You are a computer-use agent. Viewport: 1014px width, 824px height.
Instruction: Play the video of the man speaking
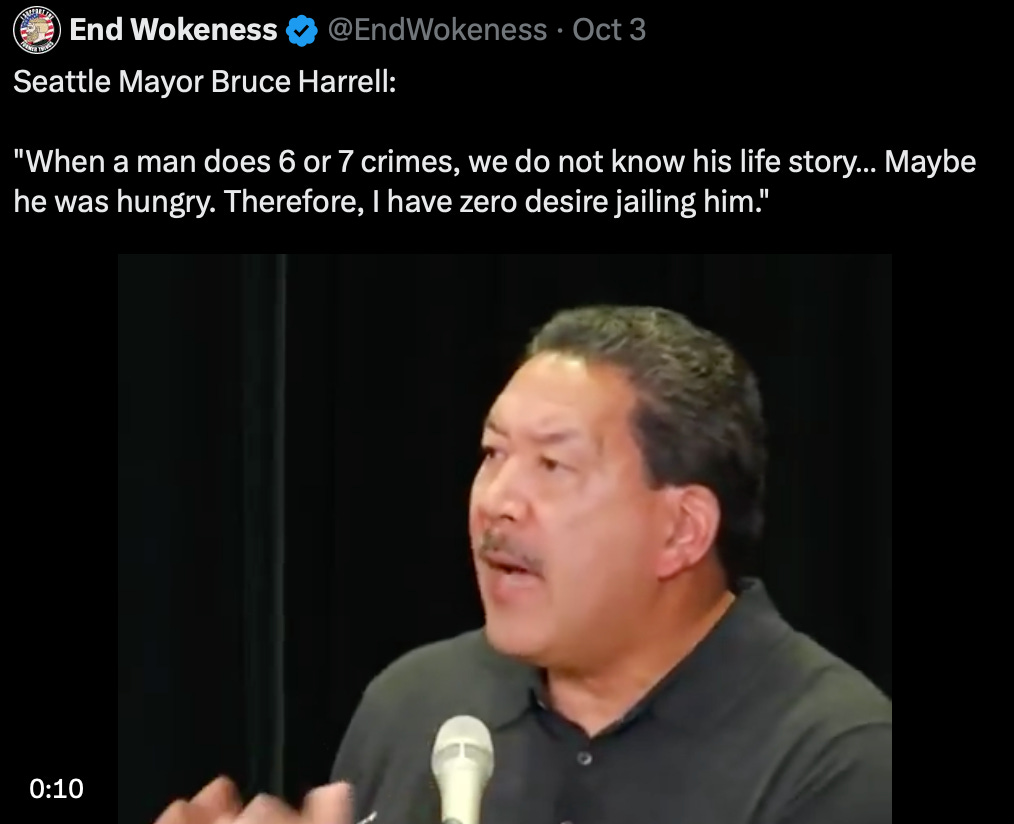pyautogui.click(x=504, y=539)
